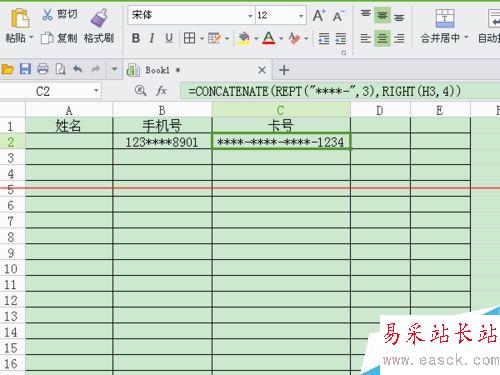Toggle Bold formatting
The height and width of the screenshot is (375, 500).
click(136, 38)
